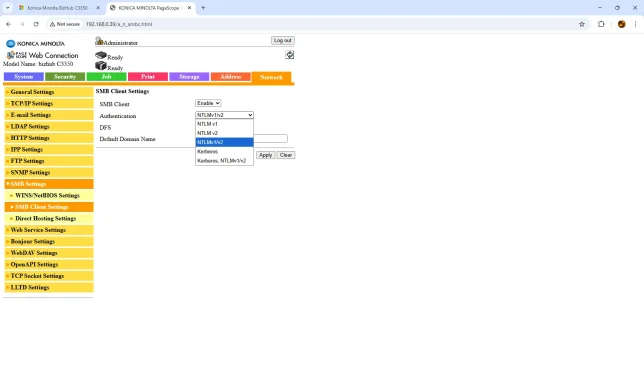The height and width of the screenshot is (384, 644).
Task: Open TCP Socket Settings
Action: tap(49, 276)
